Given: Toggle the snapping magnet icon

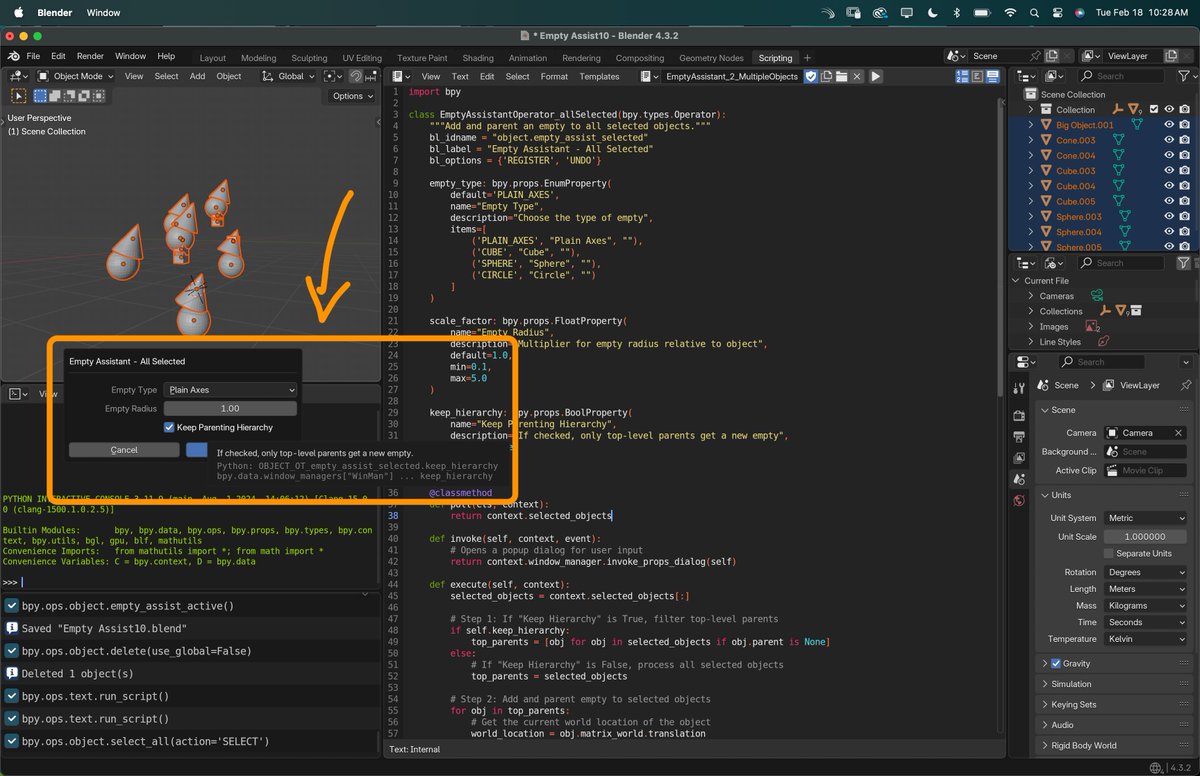Looking at the screenshot, I should point(355,76).
